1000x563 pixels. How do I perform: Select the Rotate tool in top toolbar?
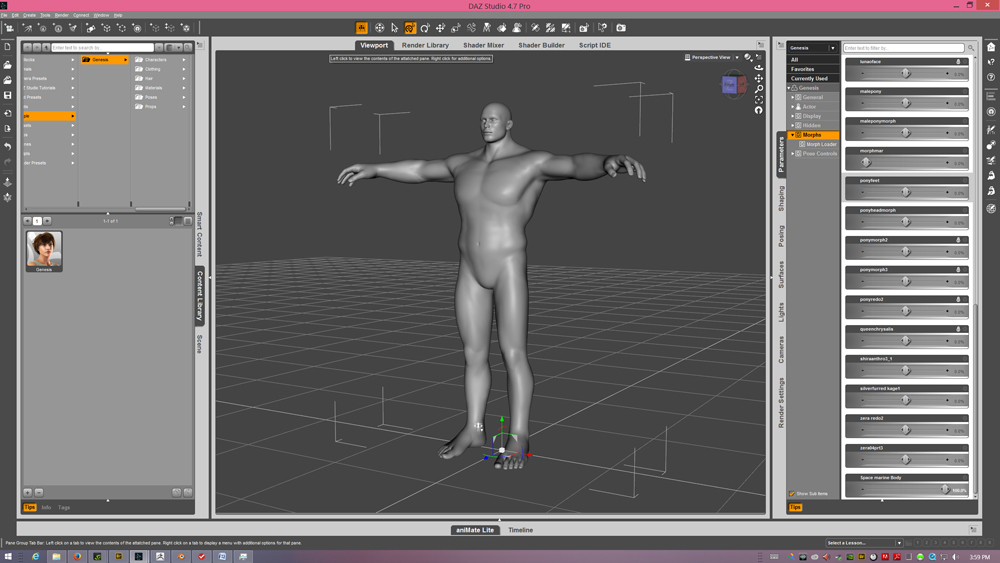pos(425,28)
